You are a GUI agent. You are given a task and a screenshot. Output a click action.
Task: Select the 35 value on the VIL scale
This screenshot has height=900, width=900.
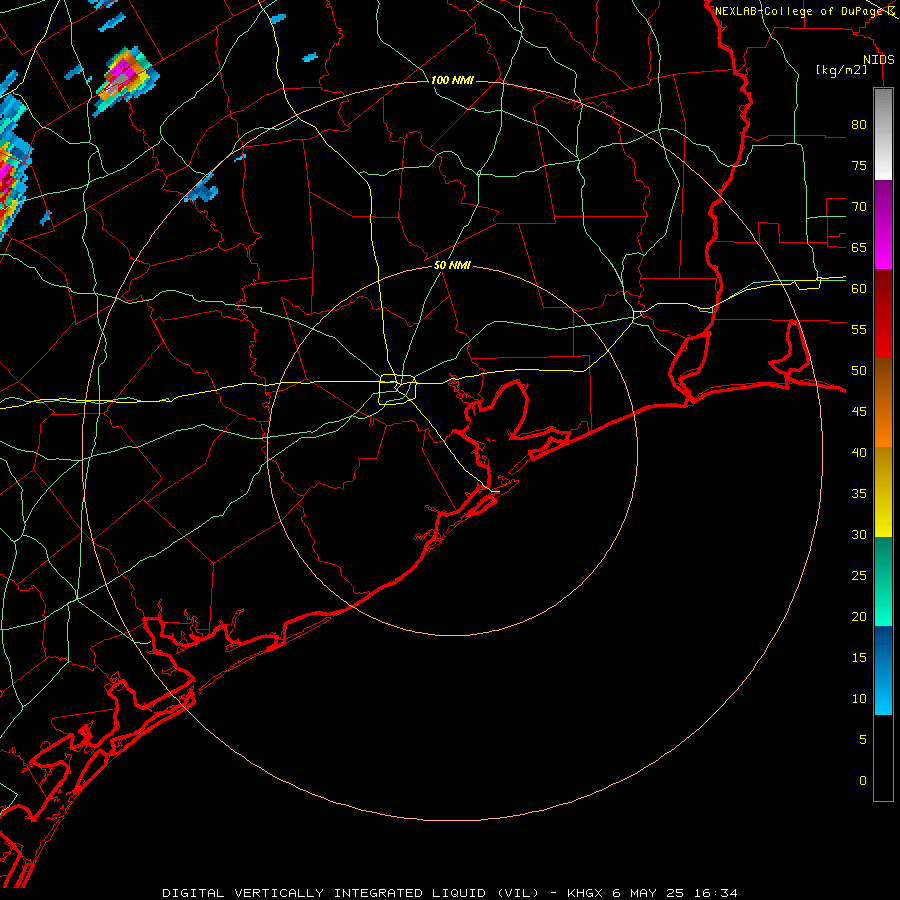[859, 494]
